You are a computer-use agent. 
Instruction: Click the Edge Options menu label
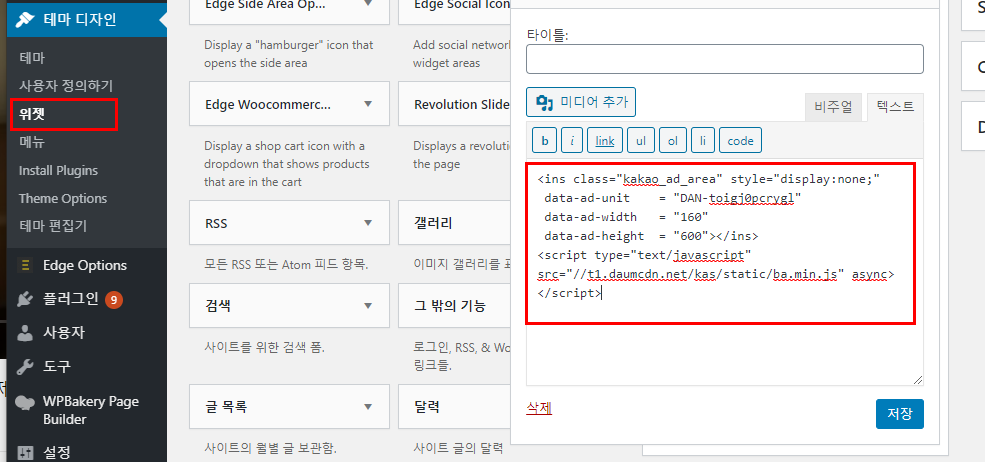pyautogui.click(x=85, y=265)
